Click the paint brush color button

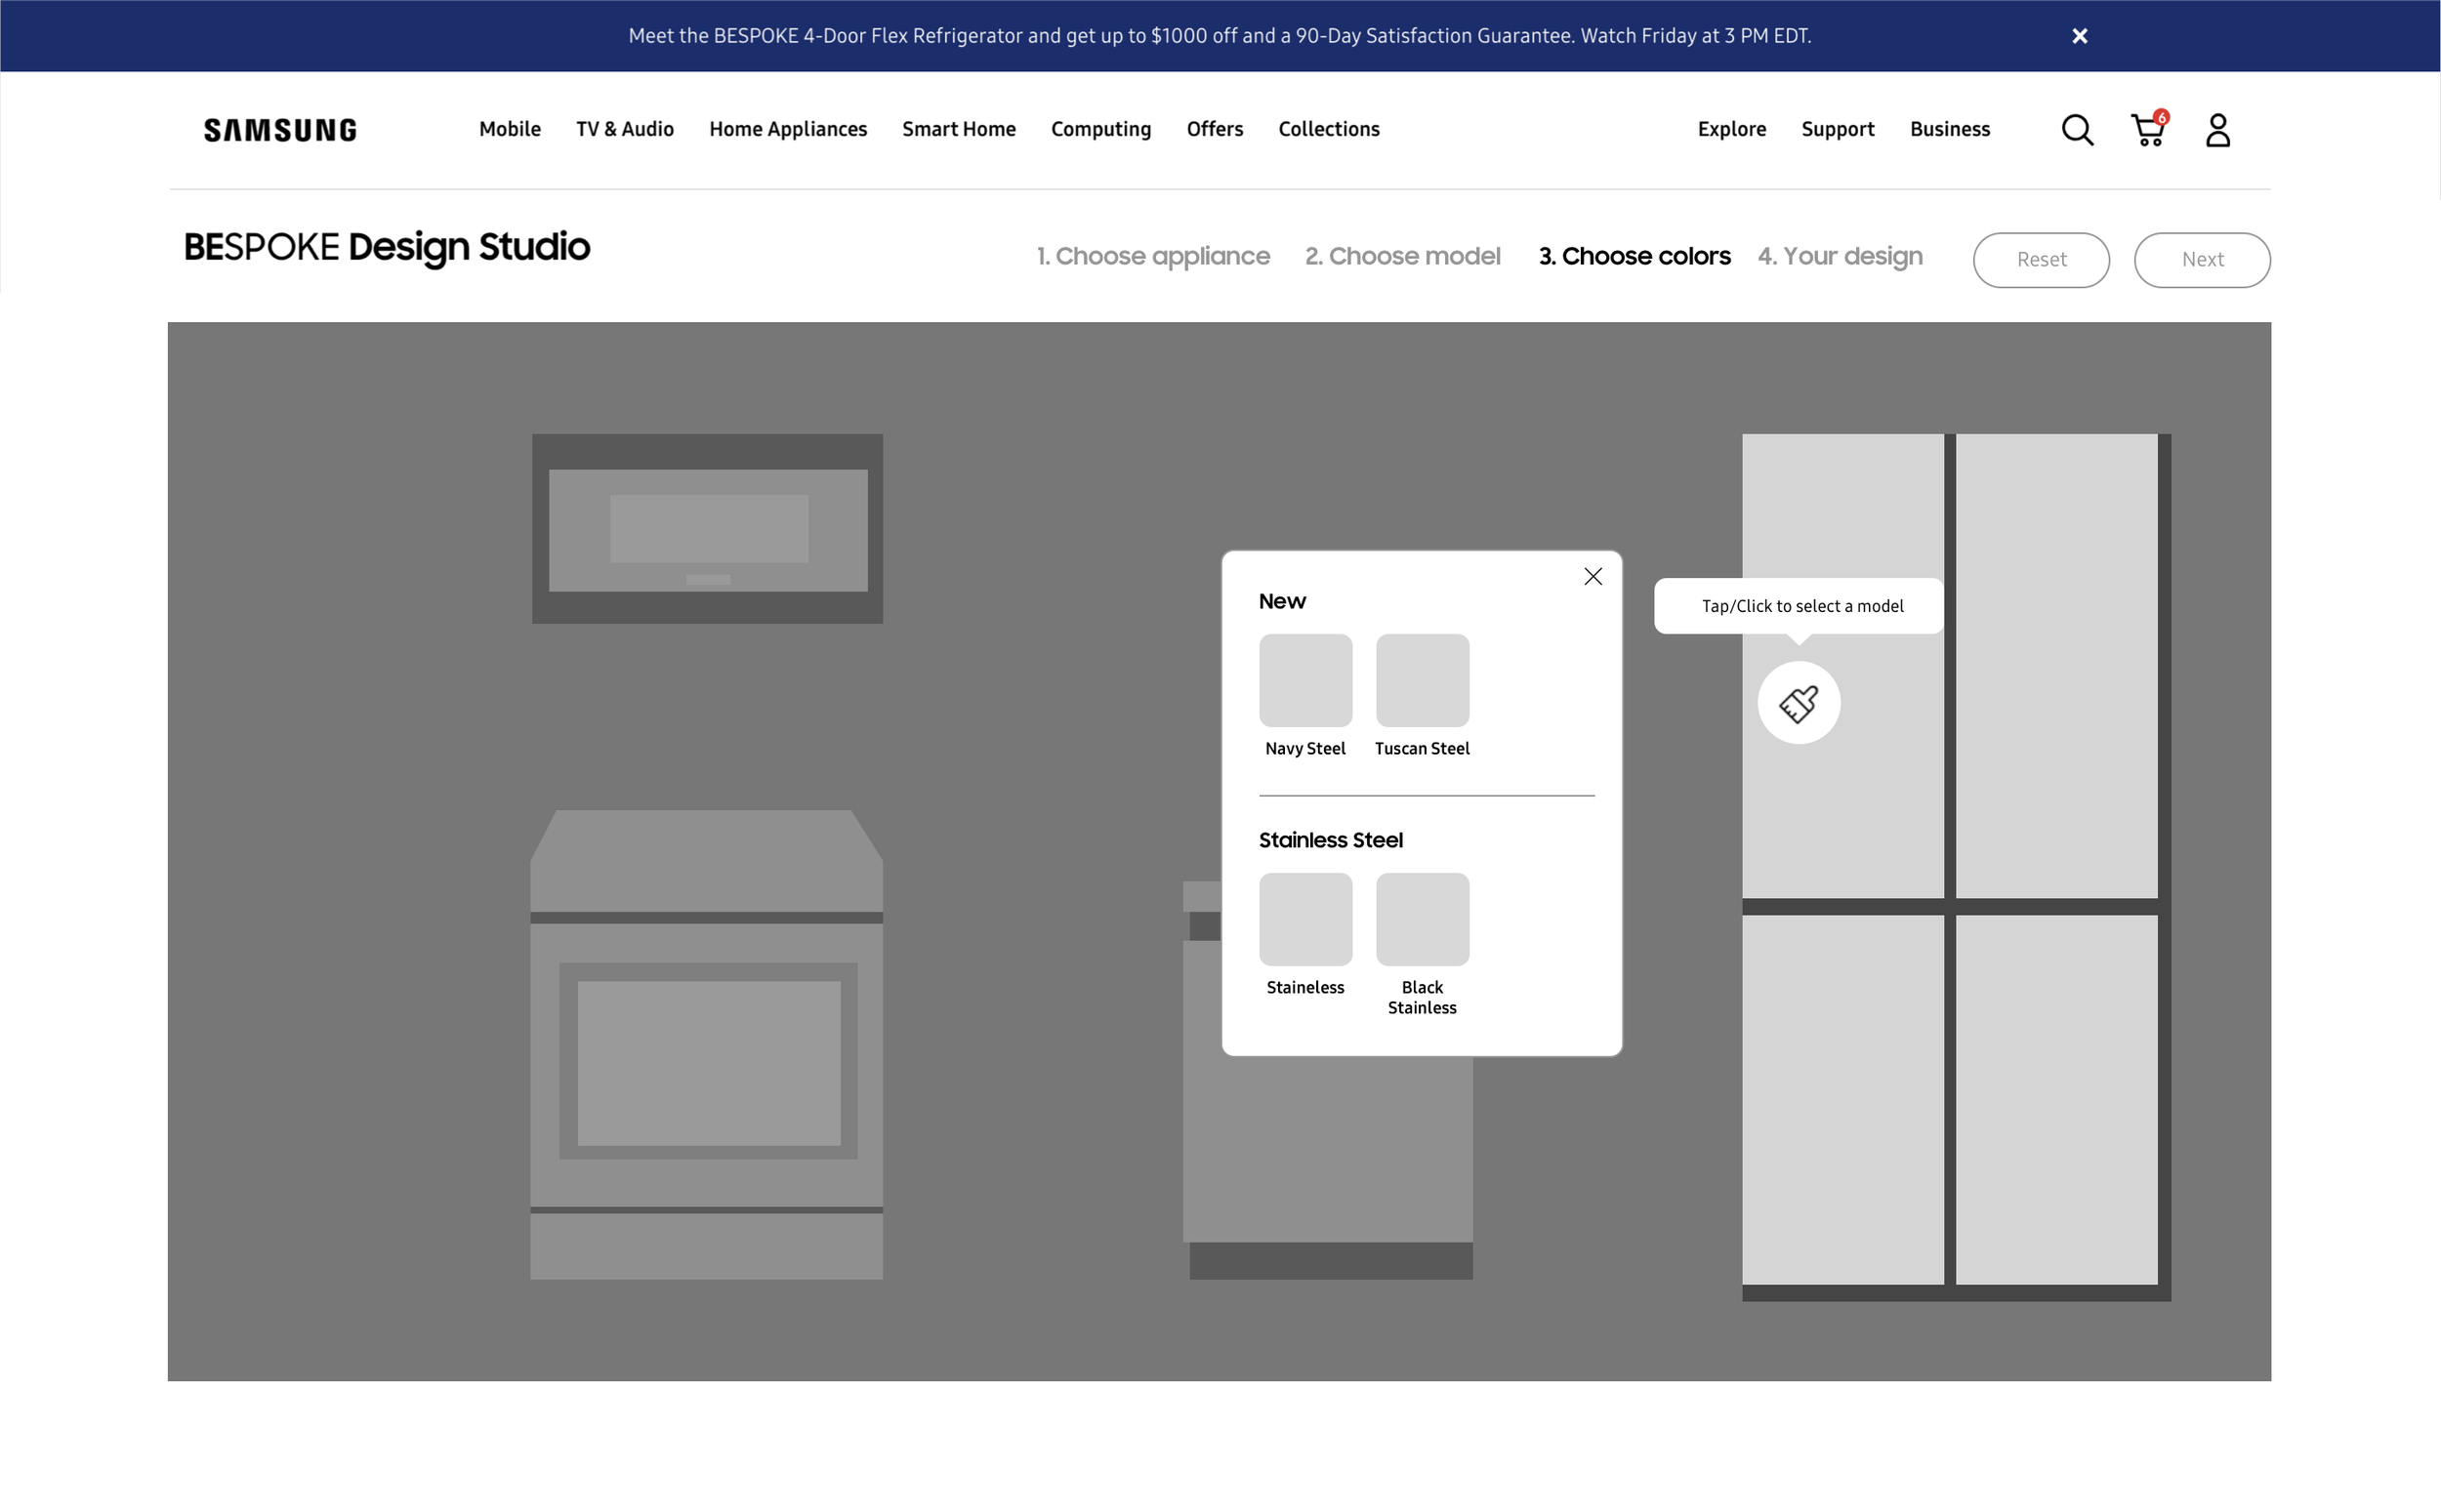coord(1798,703)
